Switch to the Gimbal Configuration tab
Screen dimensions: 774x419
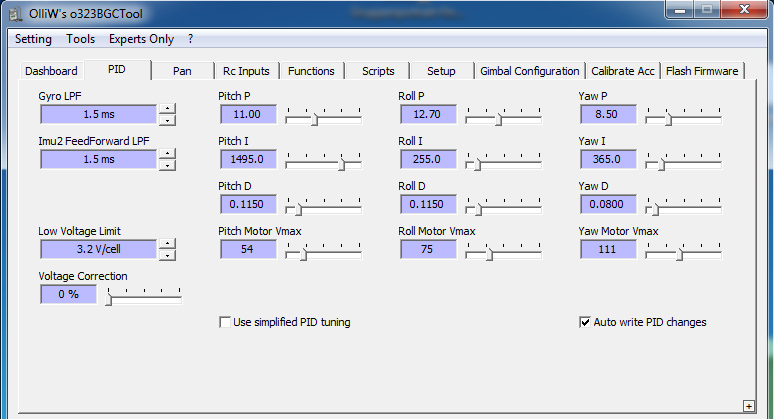point(530,71)
